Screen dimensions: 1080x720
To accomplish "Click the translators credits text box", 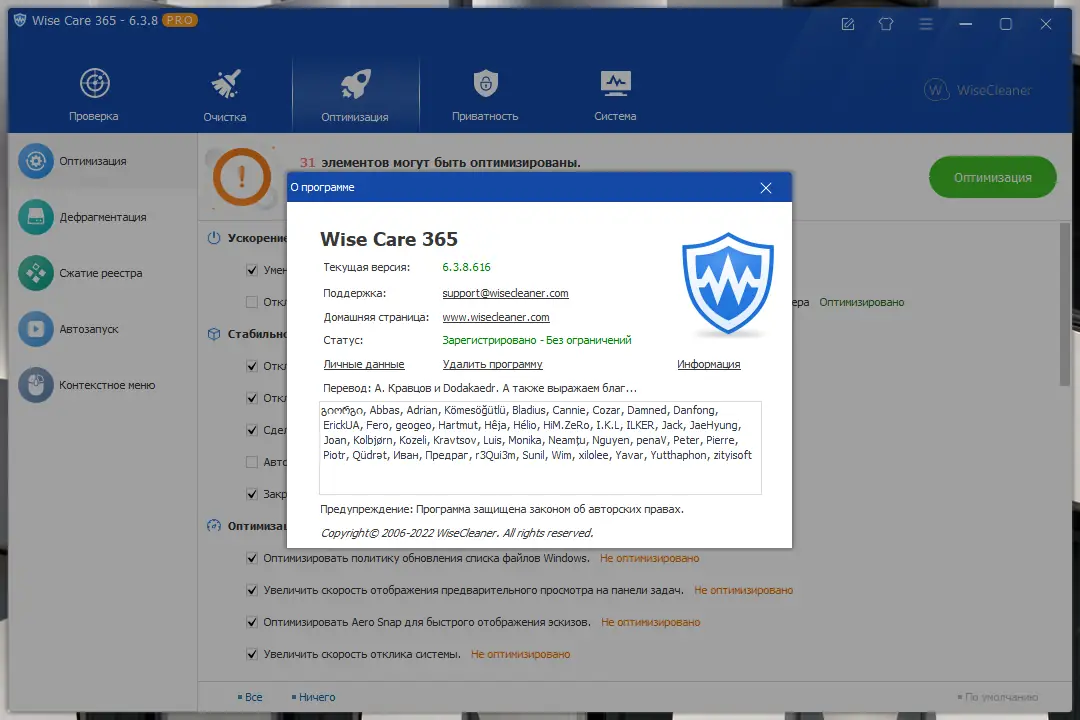I will click(540, 448).
